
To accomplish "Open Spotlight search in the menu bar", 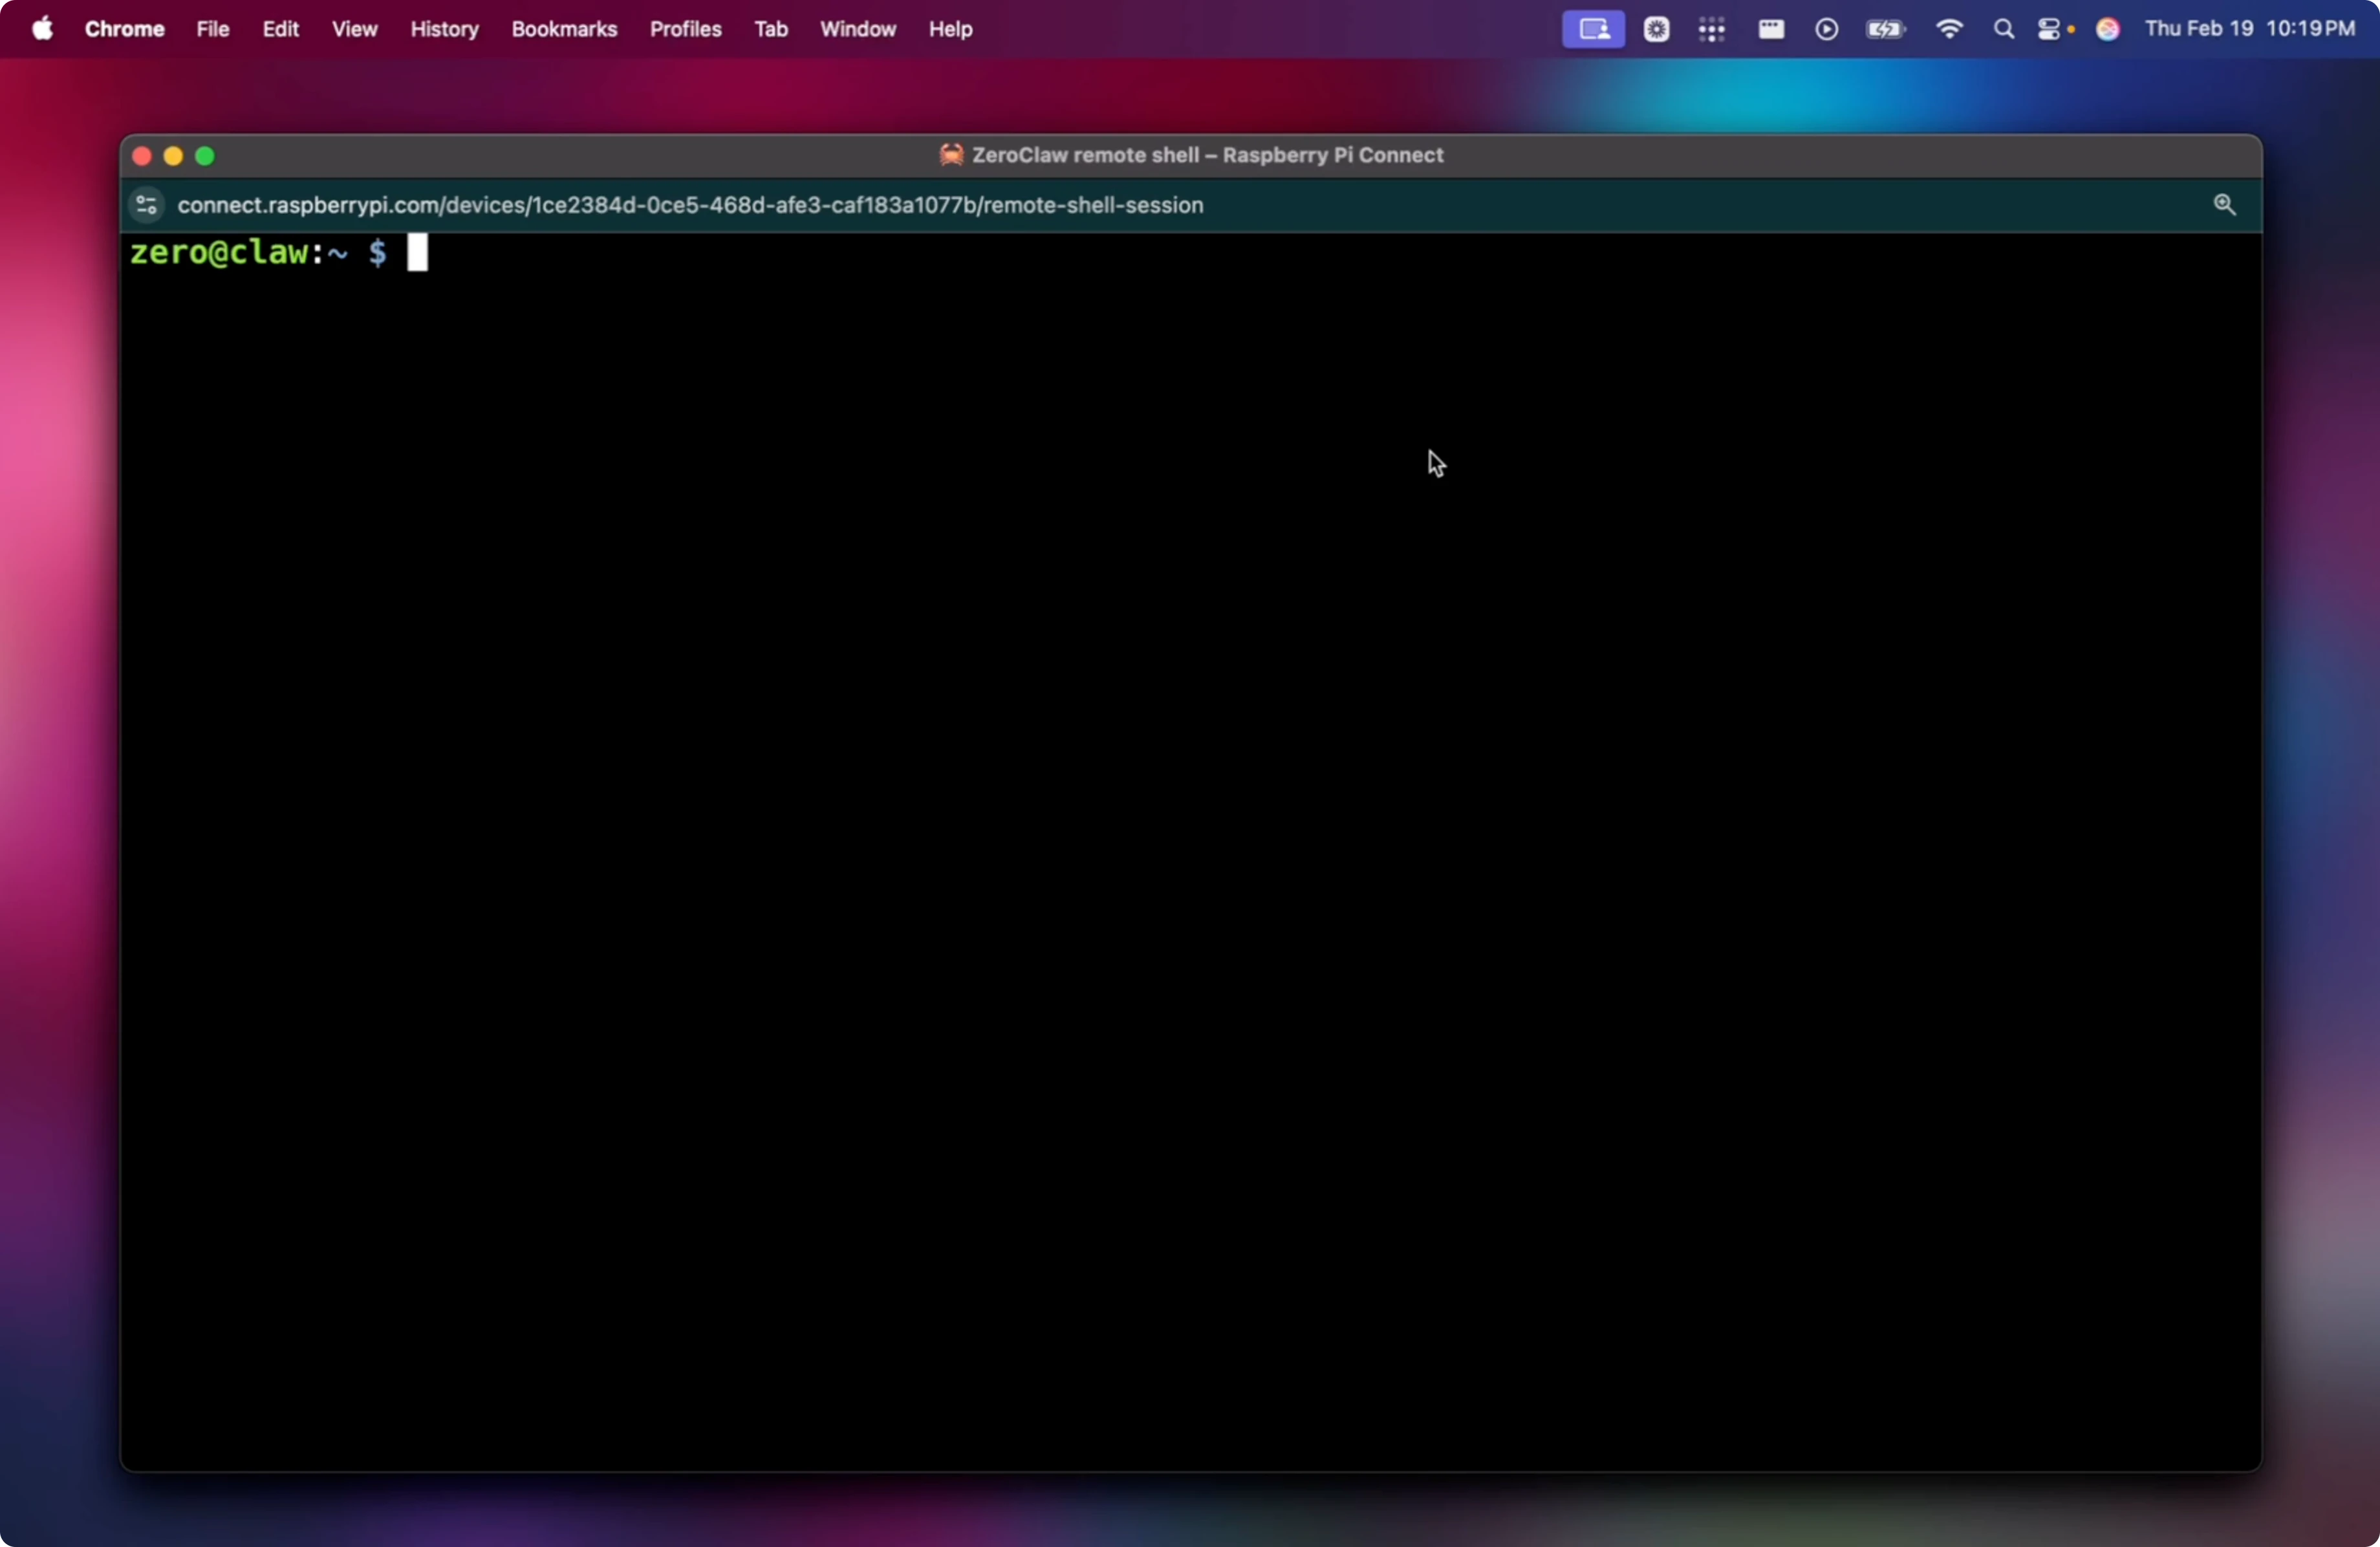I will tap(2003, 29).
